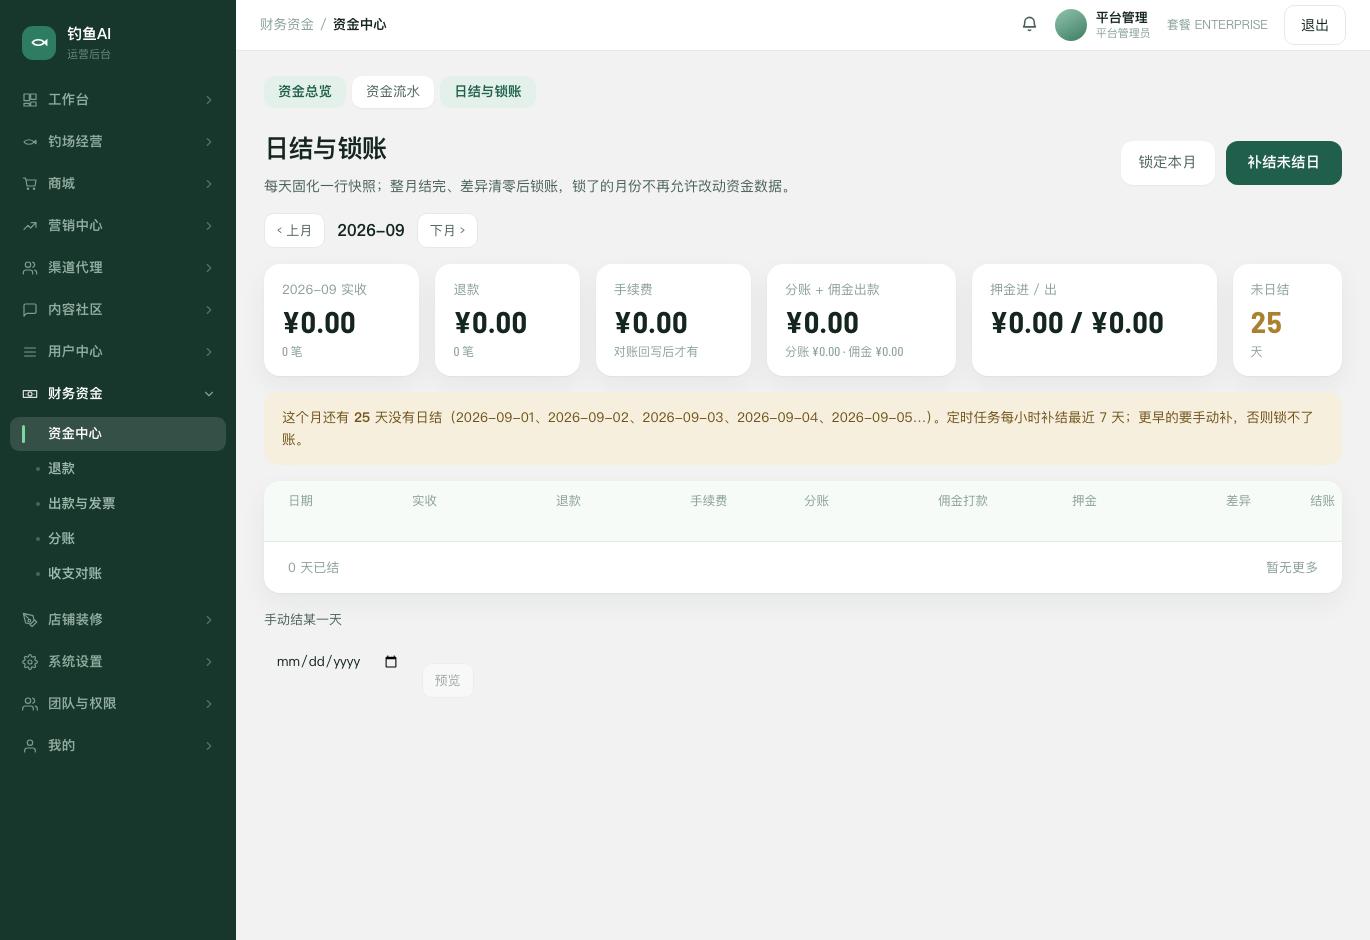Click the 钓场经营 fish icon
Image resolution: width=1370 pixels, height=940 pixels.
pyautogui.click(x=30, y=142)
